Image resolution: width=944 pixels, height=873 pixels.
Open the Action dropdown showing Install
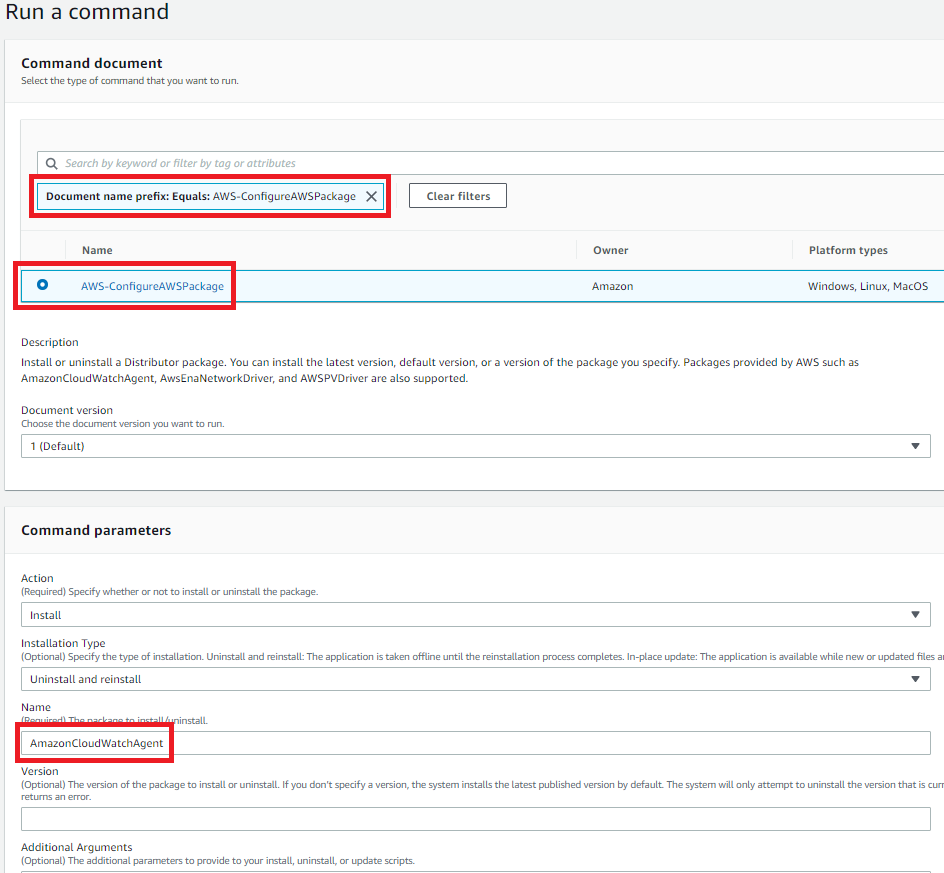[475, 614]
